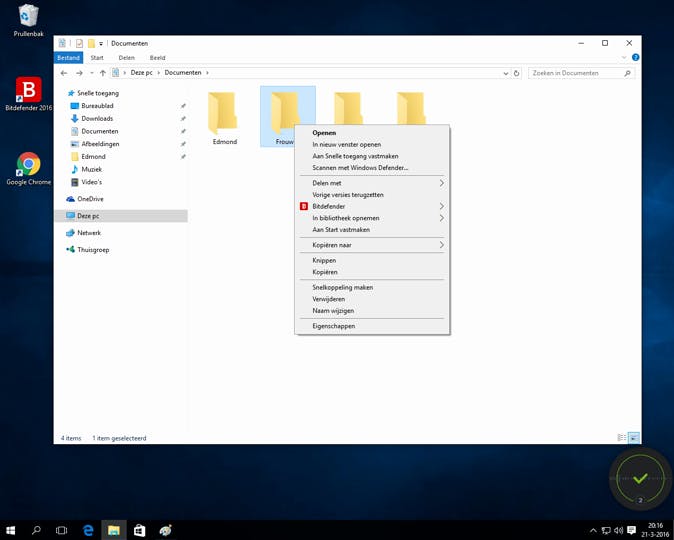Click the Up arrow navigation icon
This screenshot has width=674, height=540.
tap(102, 73)
